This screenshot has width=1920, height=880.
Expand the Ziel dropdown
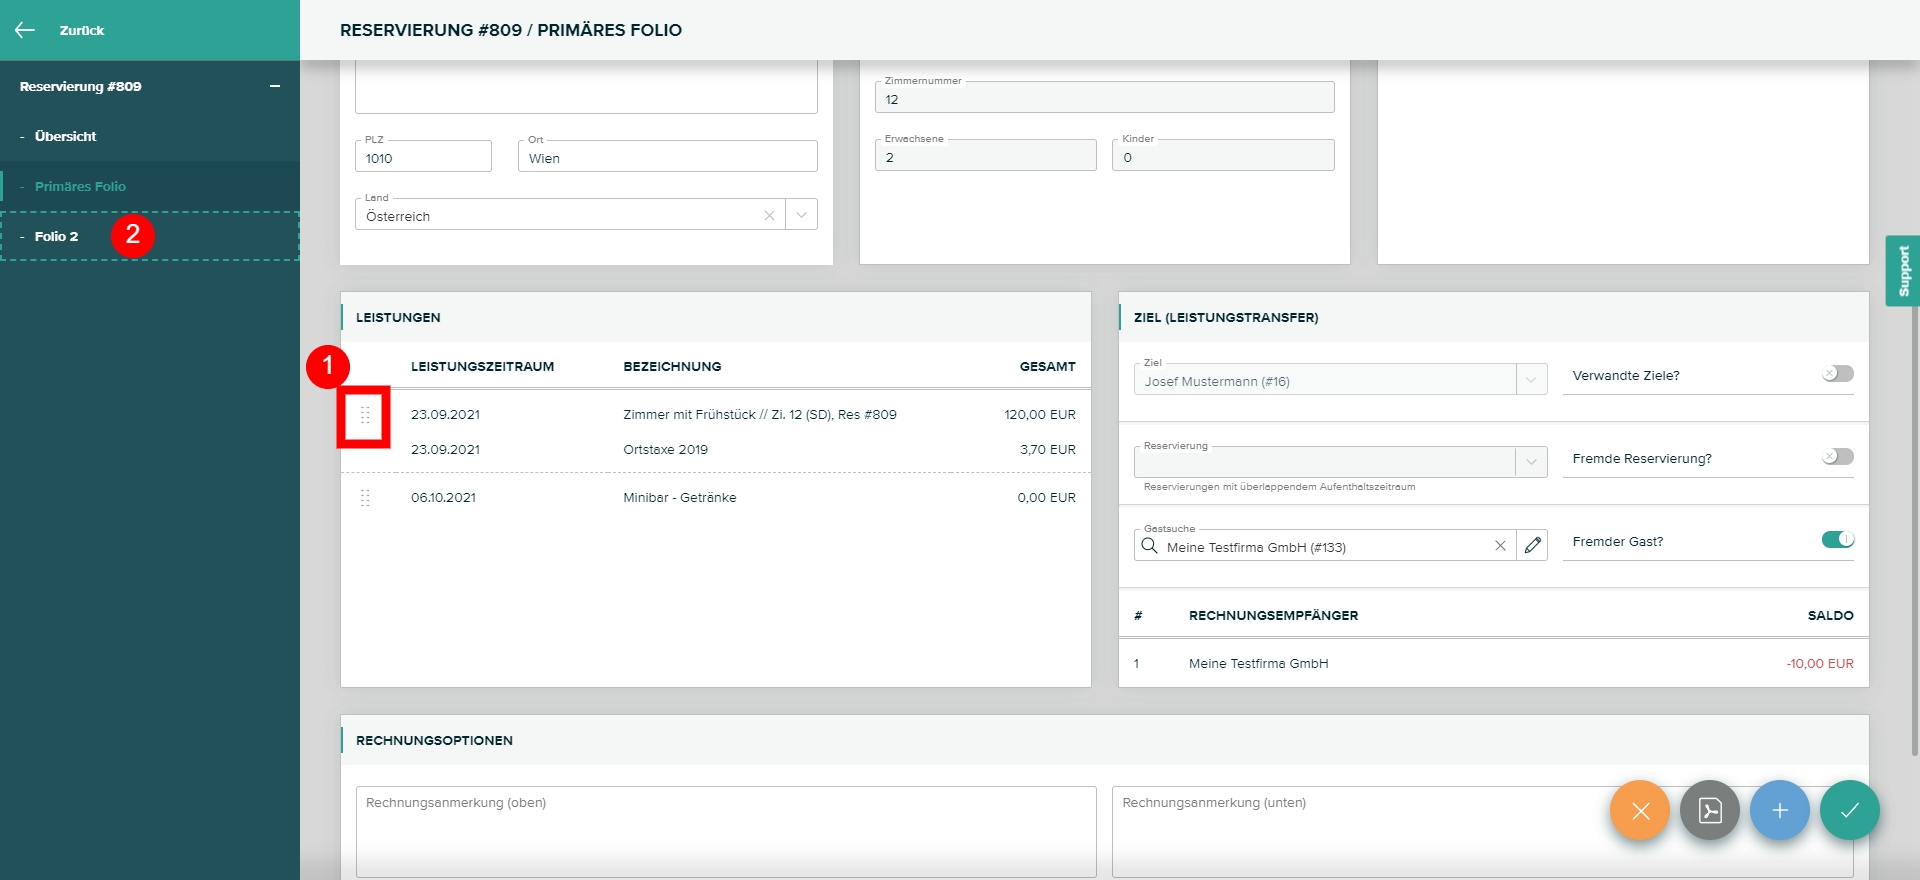(1531, 380)
